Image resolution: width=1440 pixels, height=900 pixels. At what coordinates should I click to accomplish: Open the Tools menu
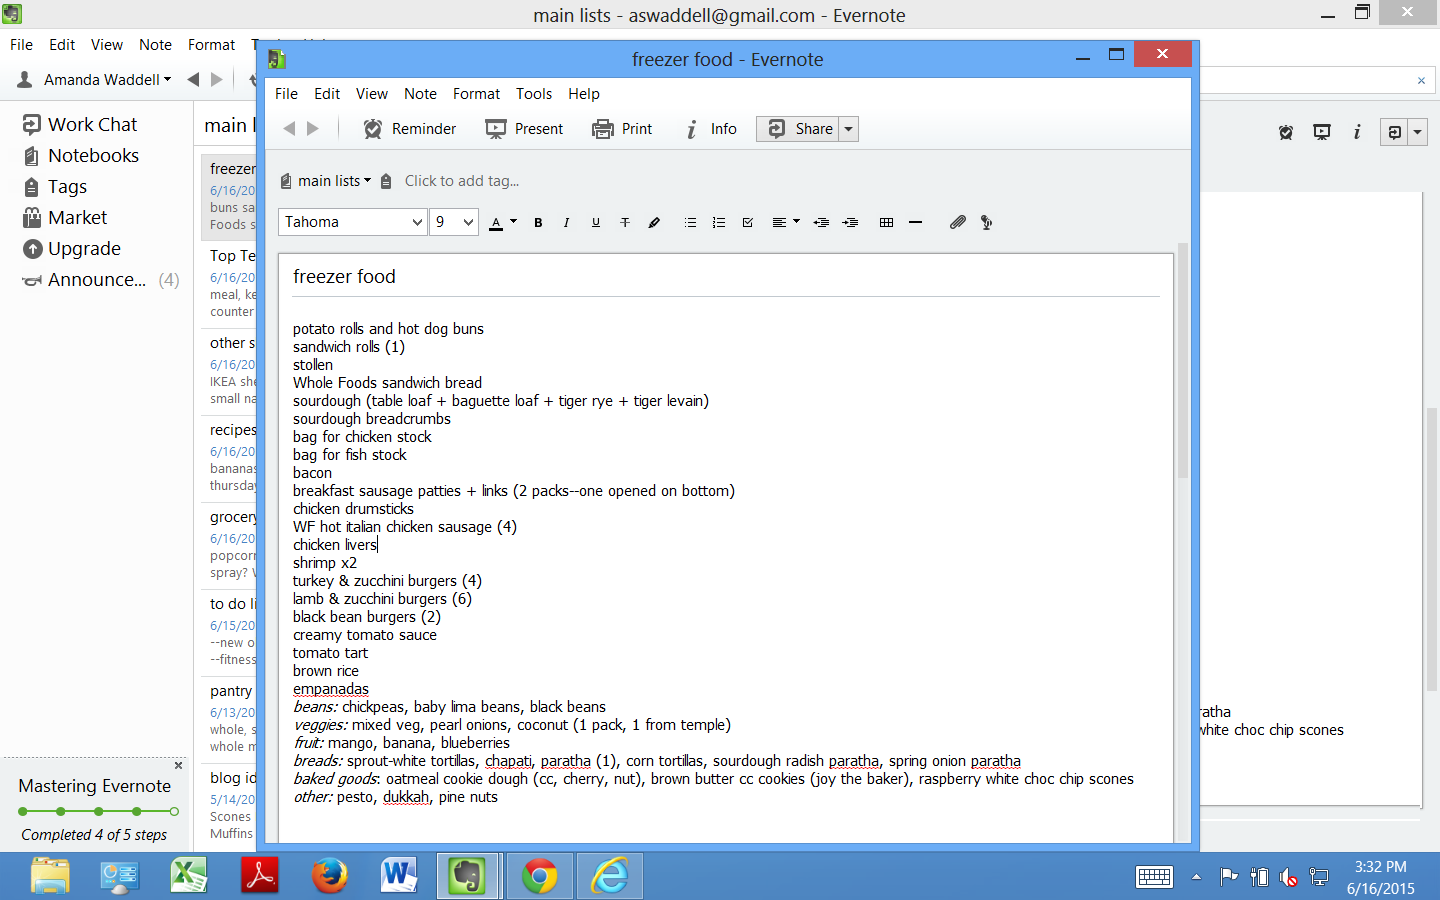coord(533,94)
